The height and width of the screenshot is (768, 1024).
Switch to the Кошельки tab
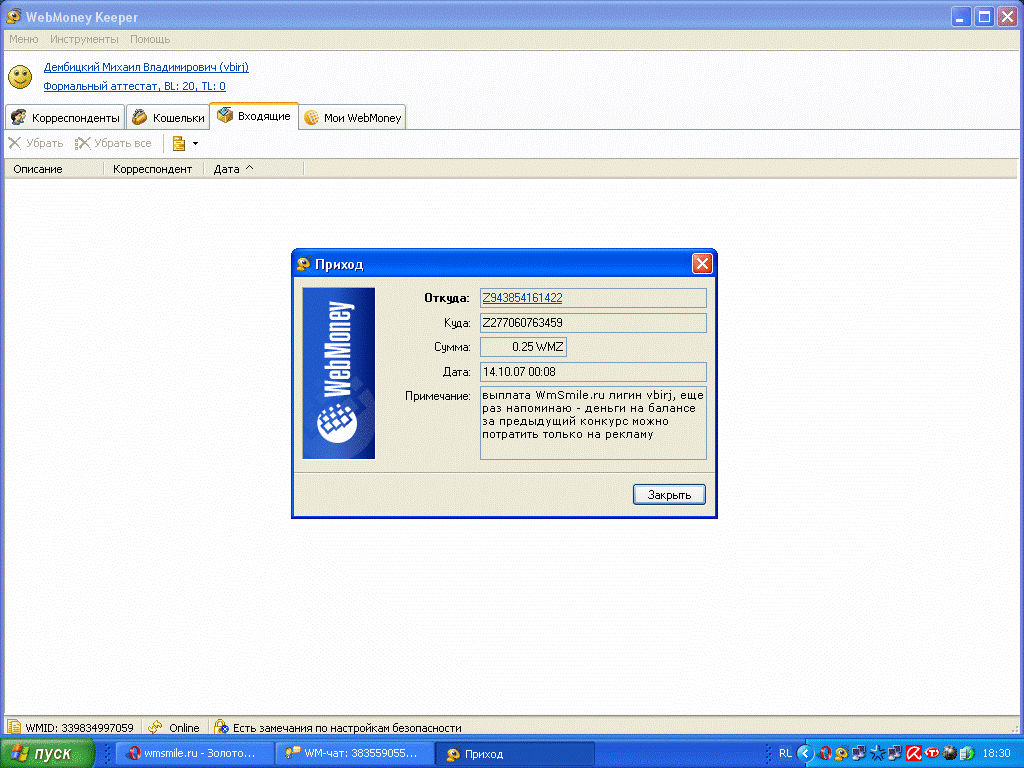click(x=168, y=117)
